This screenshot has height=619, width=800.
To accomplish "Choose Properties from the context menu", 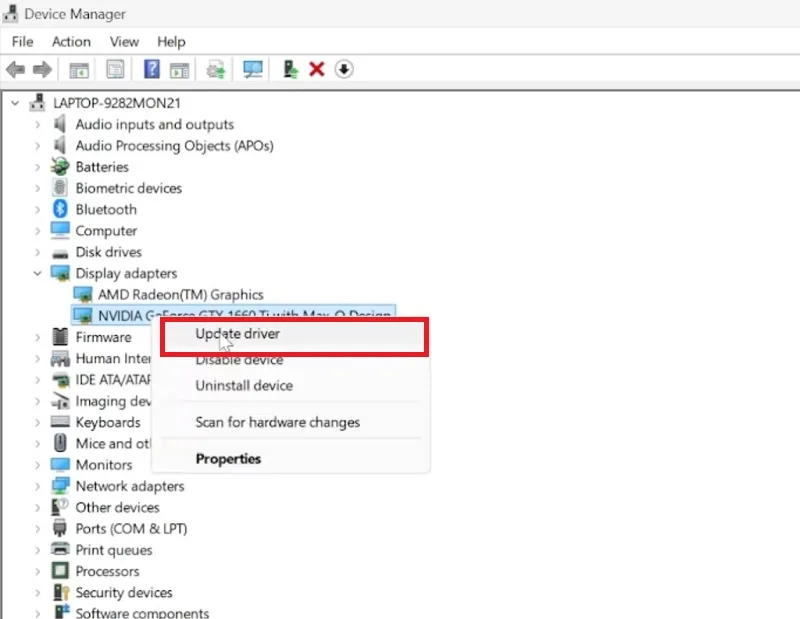I will [291, 459].
